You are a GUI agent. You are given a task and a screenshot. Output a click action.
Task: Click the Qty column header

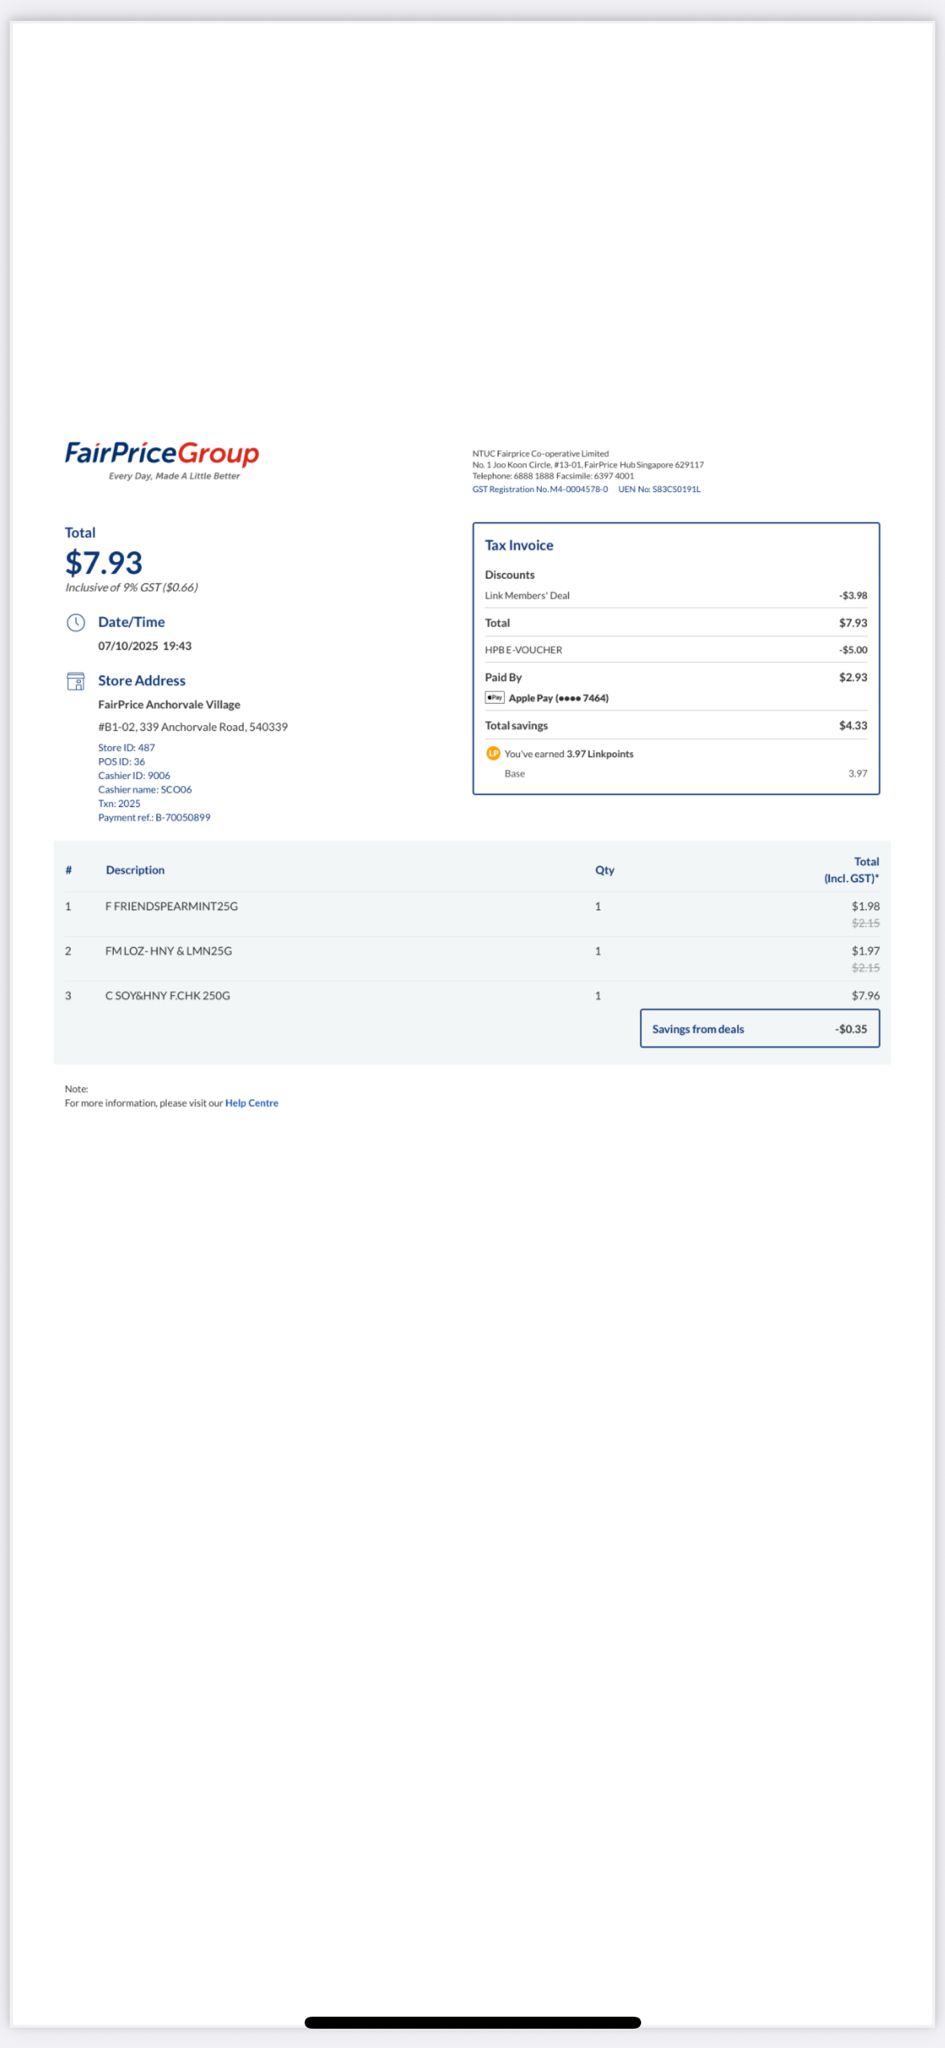pyautogui.click(x=605, y=870)
